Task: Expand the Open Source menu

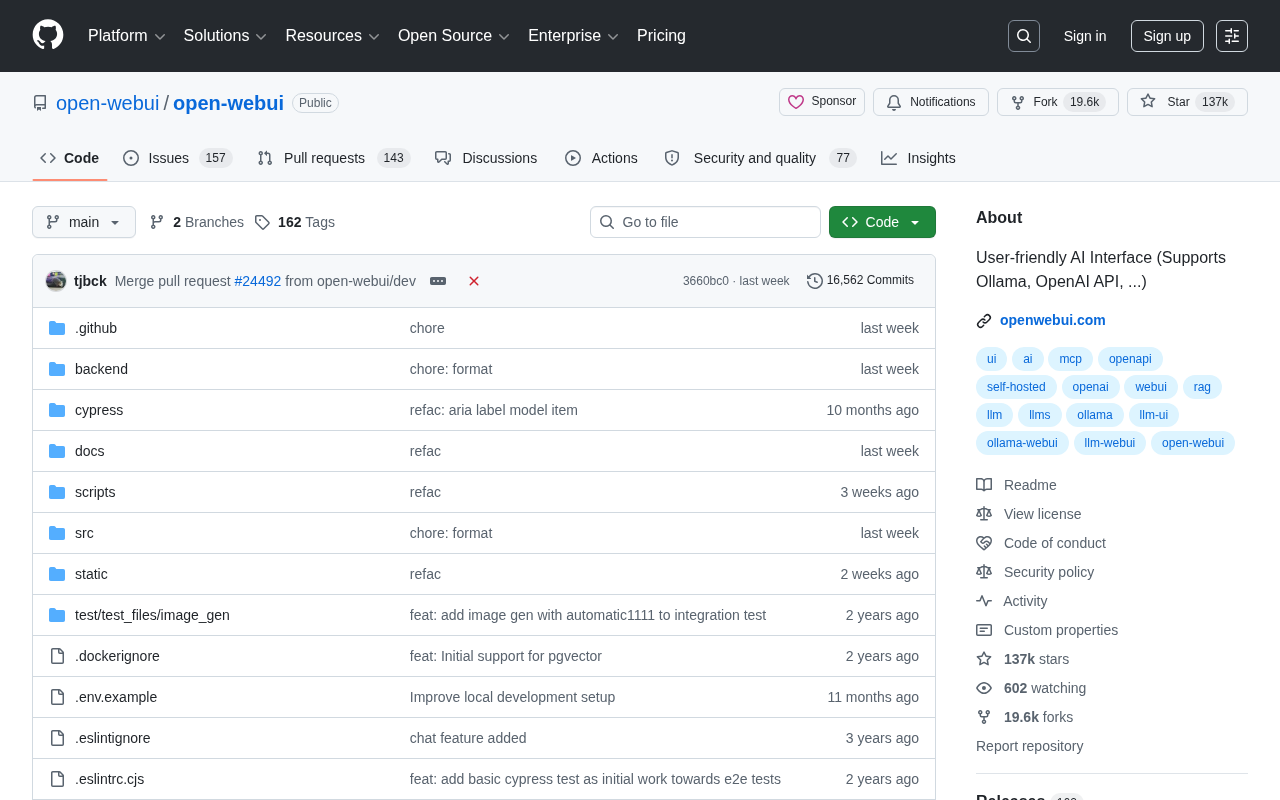Action: tap(454, 36)
